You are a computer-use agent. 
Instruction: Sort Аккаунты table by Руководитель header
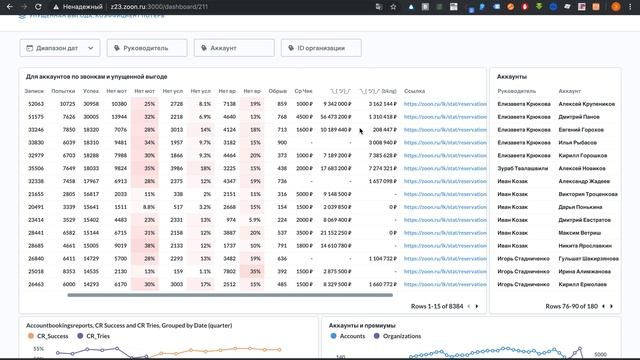coord(516,91)
